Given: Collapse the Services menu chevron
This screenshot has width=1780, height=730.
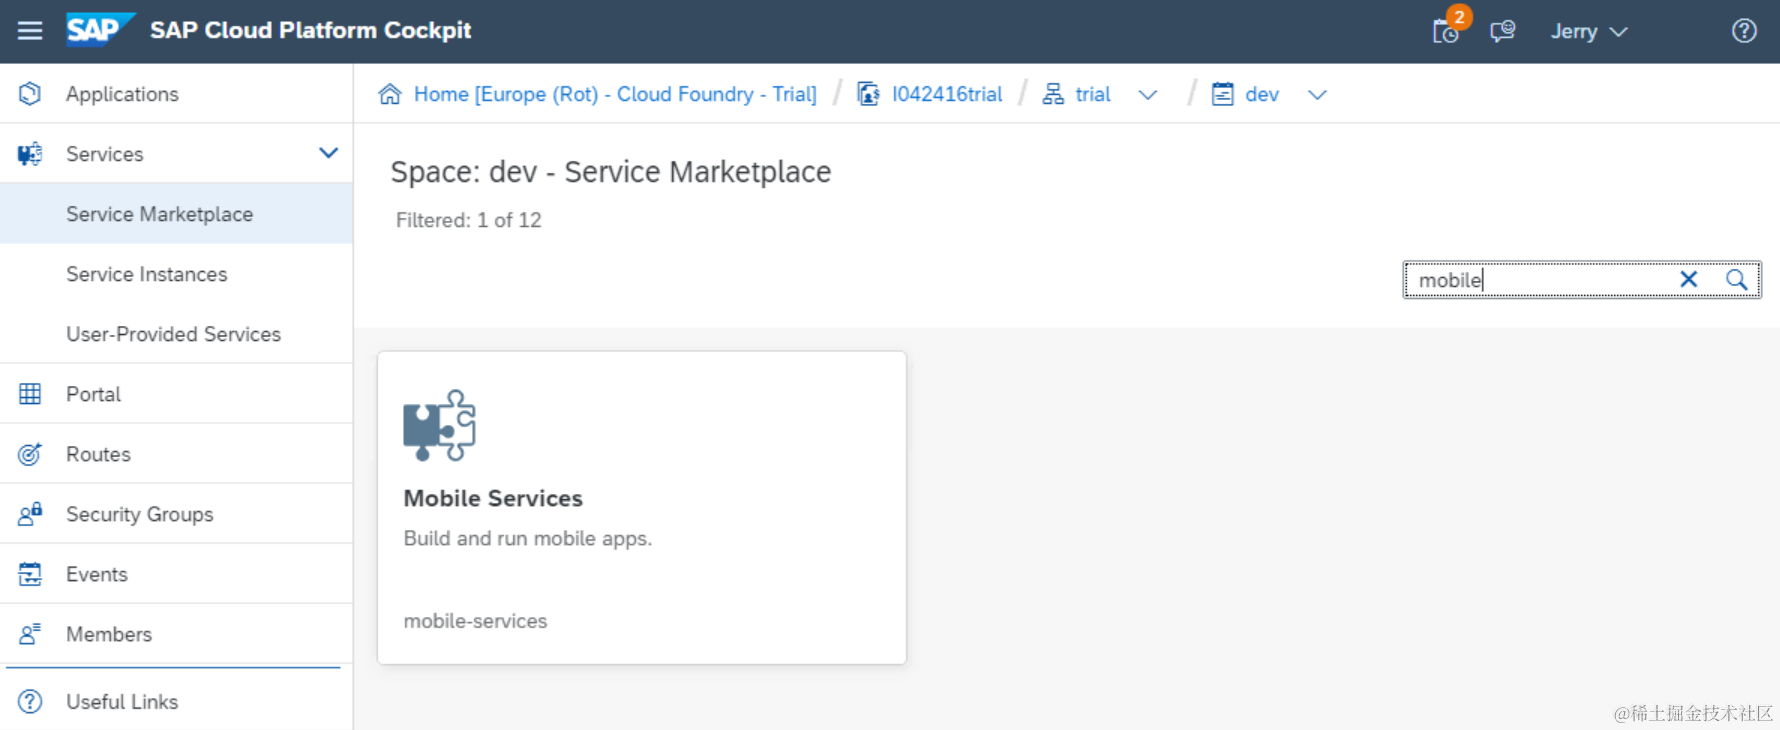Looking at the screenshot, I should click(x=328, y=153).
